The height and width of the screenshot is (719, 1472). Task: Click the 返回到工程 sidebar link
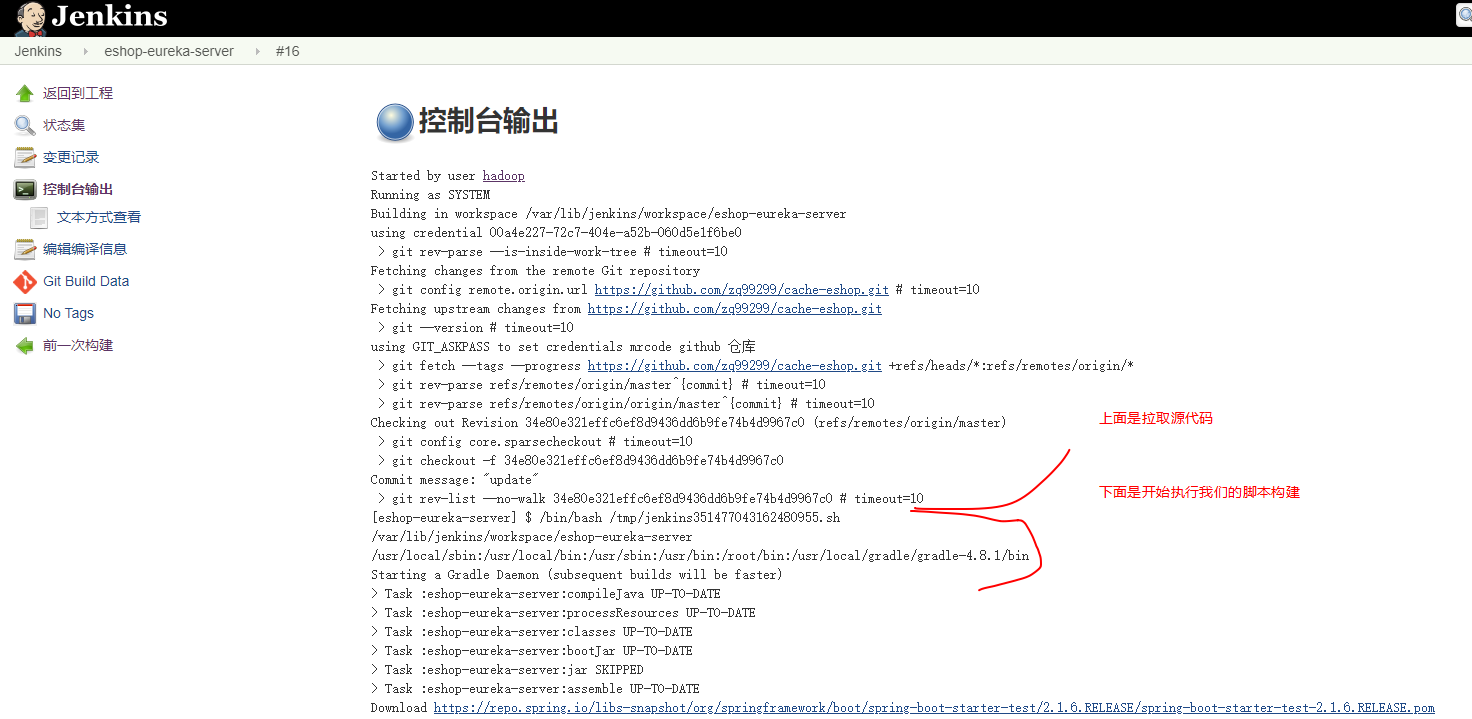[78, 93]
